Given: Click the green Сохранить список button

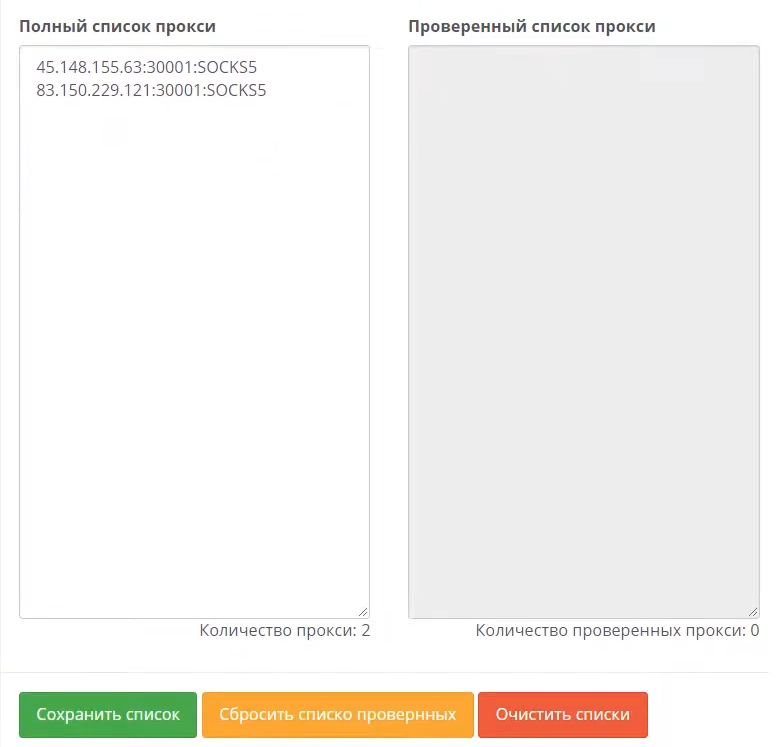Looking at the screenshot, I should [x=108, y=714].
